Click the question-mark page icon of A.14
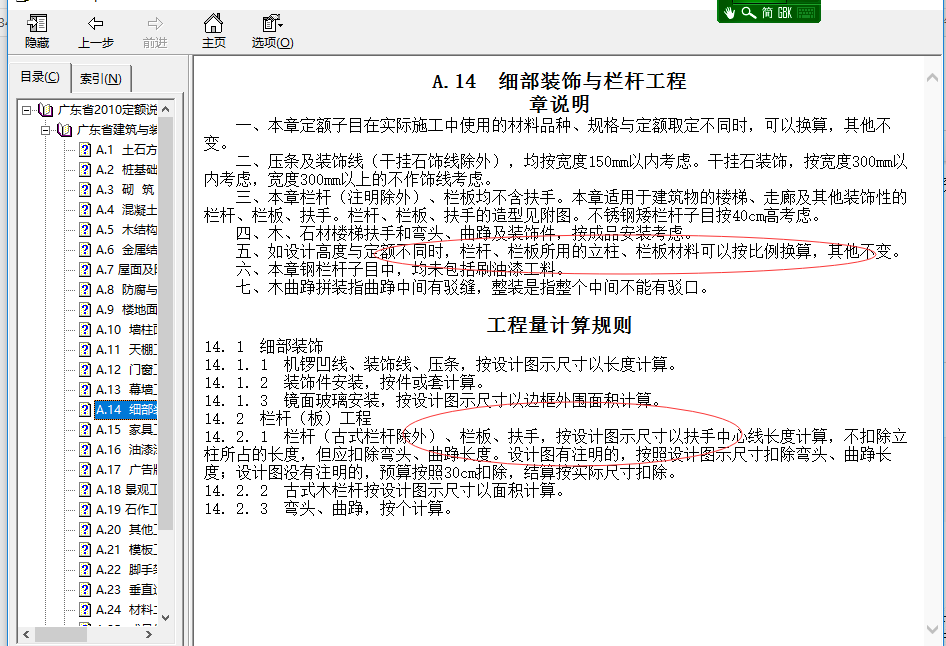The width and height of the screenshot is (946, 646). tap(85, 410)
